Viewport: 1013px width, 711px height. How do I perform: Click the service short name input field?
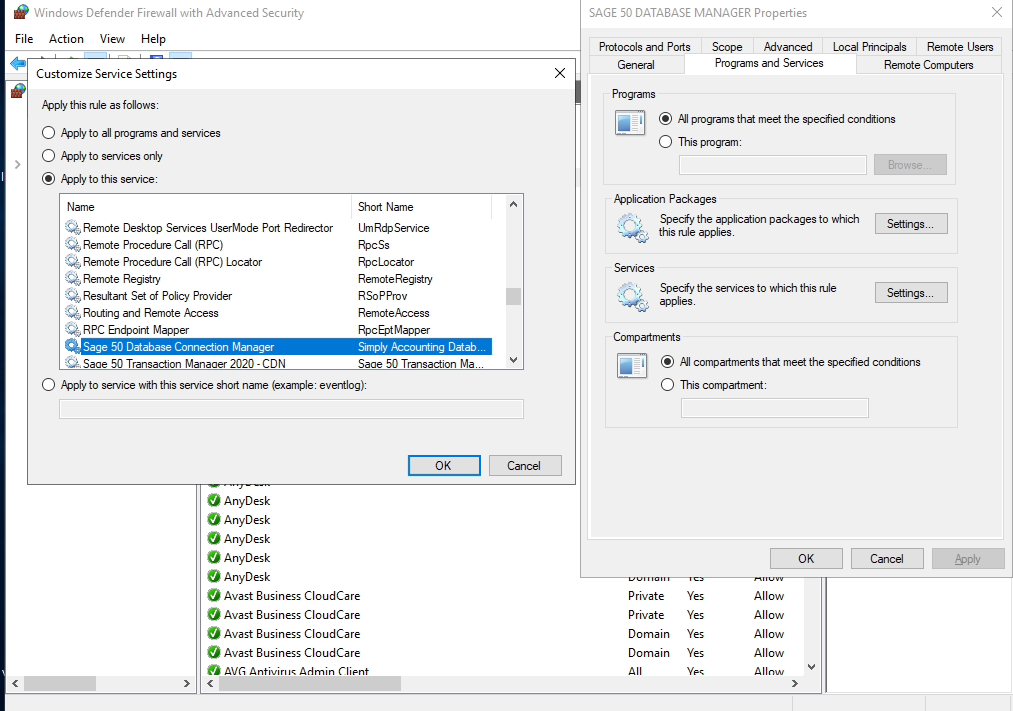(291, 409)
